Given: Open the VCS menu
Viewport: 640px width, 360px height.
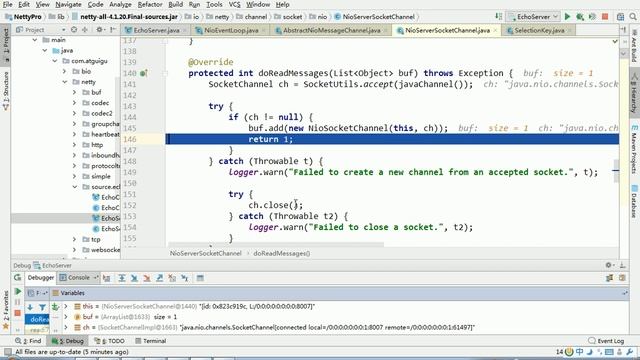Looking at the screenshot, I should (234, 4).
